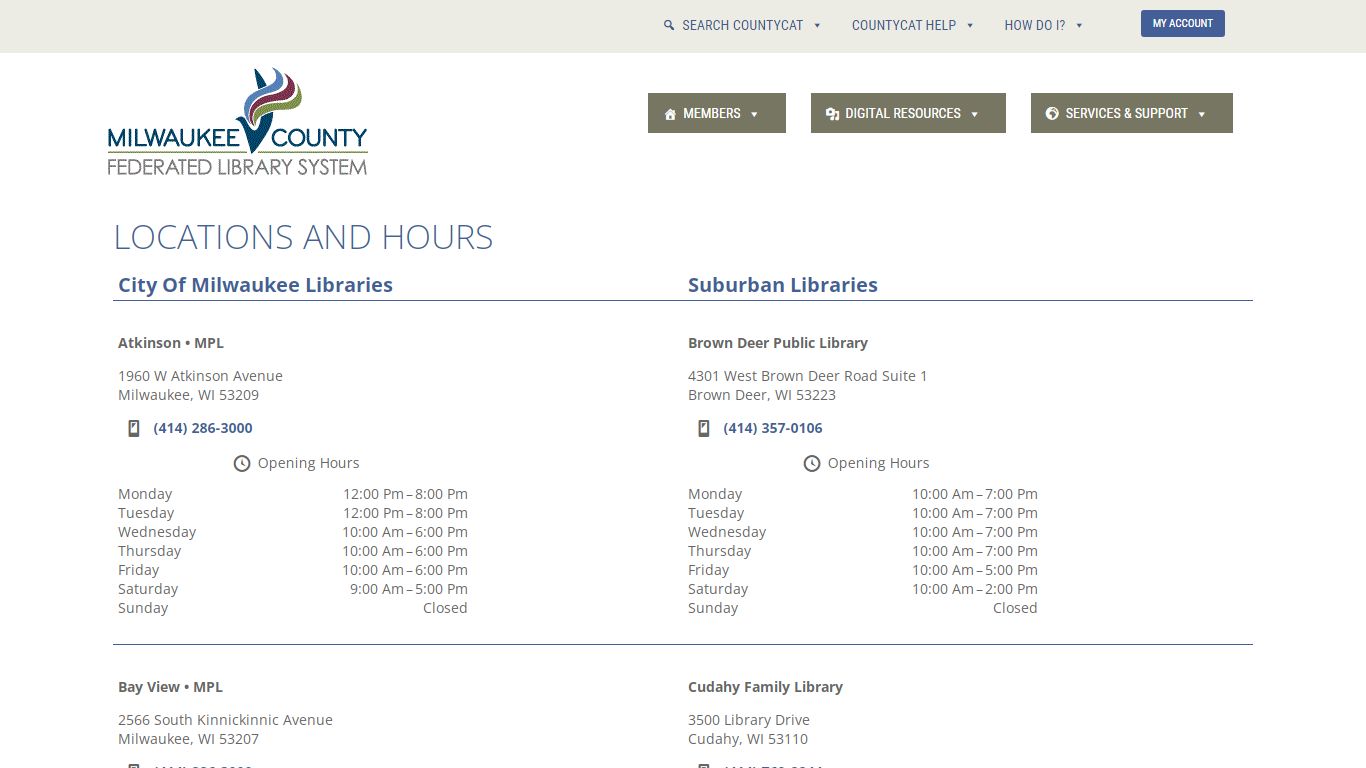Expand the Search CountyCat dropdown arrow
Image resolution: width=1366 pixels, height=768 pixels.
click(817, 26)
